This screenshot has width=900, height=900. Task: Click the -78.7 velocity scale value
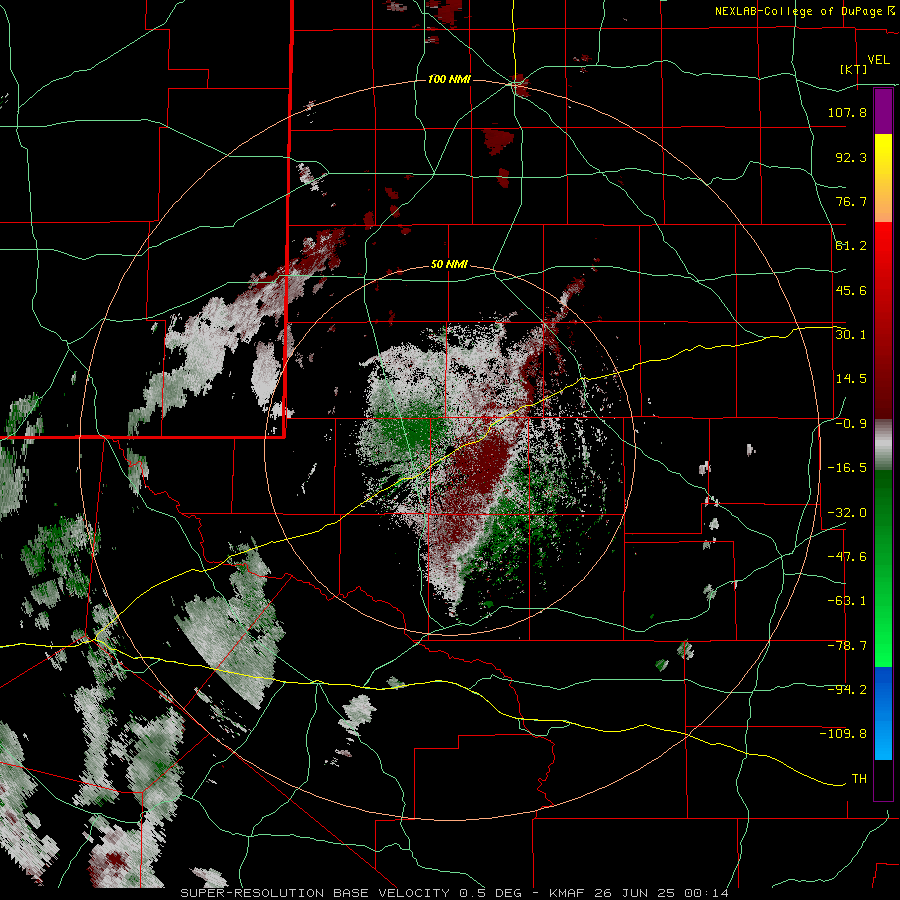[847, 646]
